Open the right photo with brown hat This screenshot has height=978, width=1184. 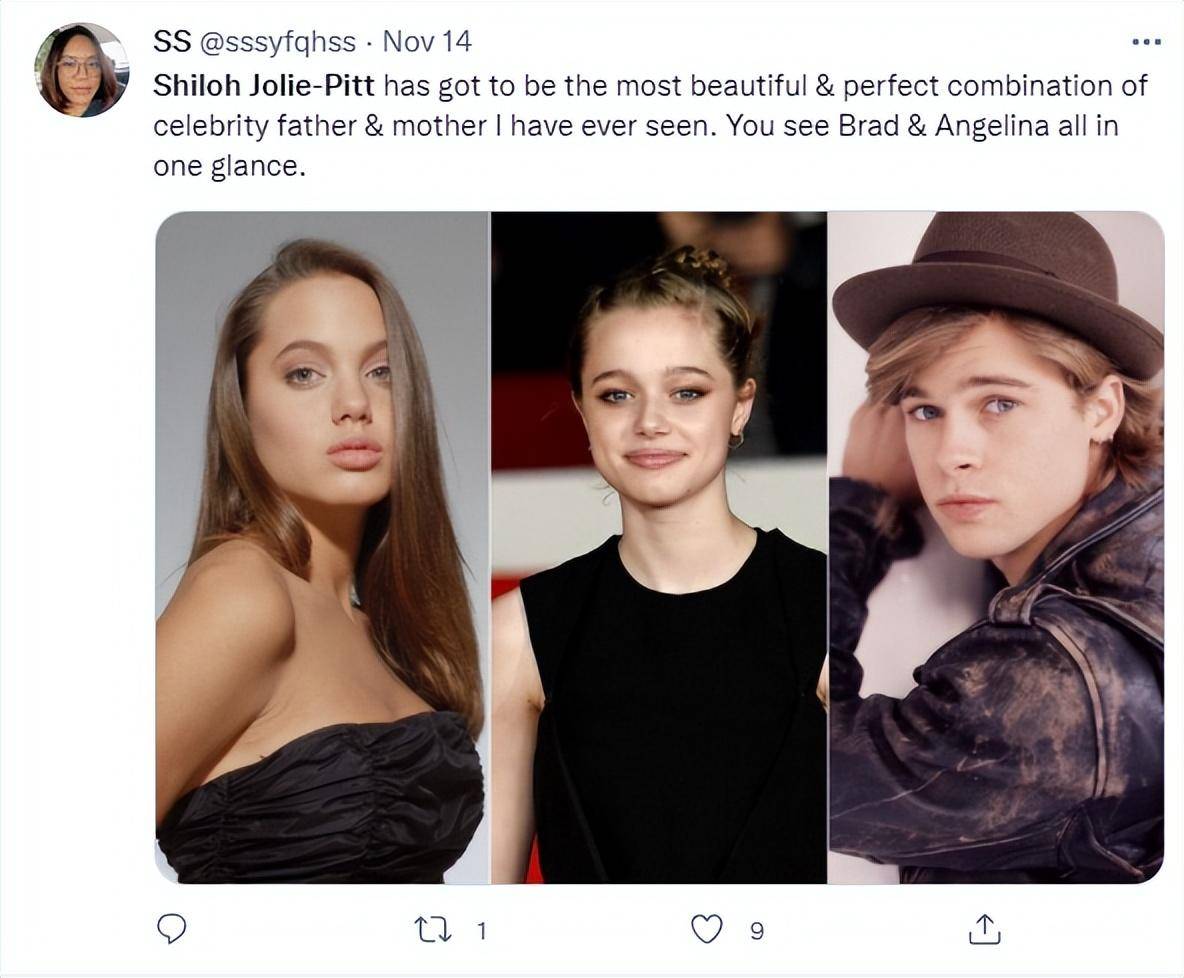pos(996,547)
